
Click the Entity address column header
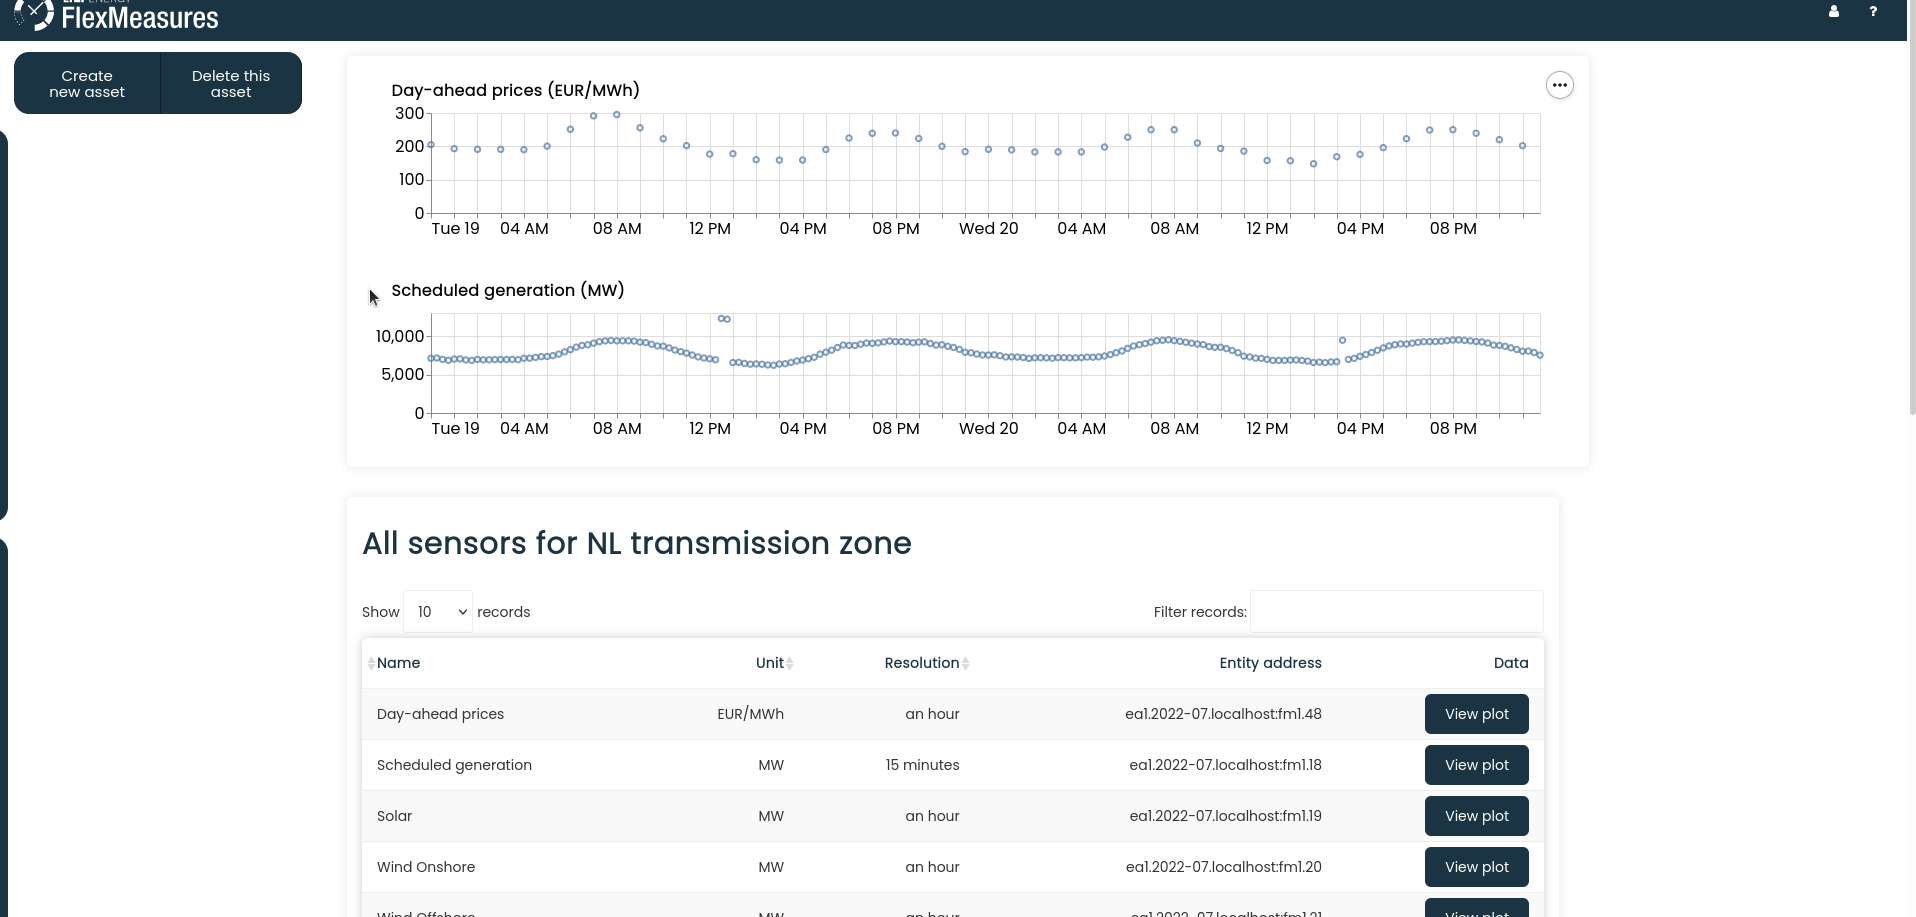point(1270,663)
